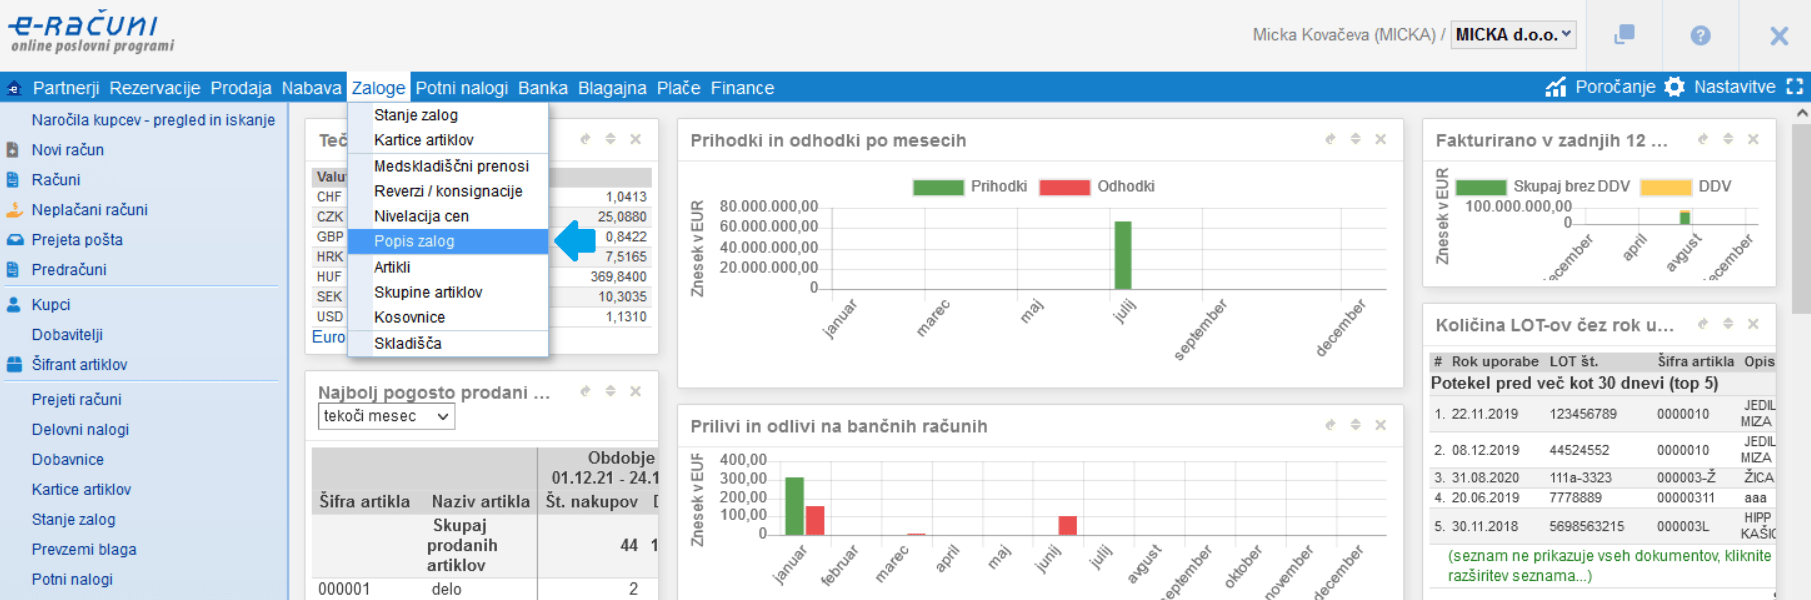Image resolution: width=1811 pixels, height=600 pixels.
Task: Select Popis zalog from Zaloge menu
Action: 414,241
